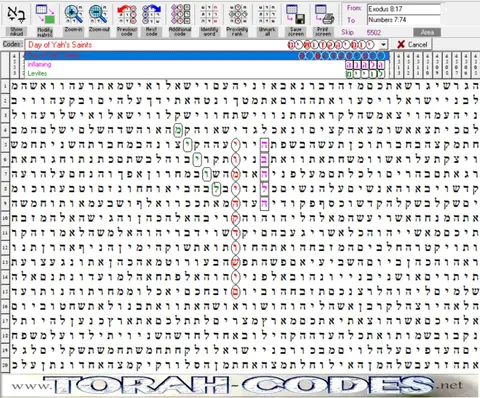This screenshot has height=398, width=480.
Task: Click row number 20 header
Action: tap(5, 364)
